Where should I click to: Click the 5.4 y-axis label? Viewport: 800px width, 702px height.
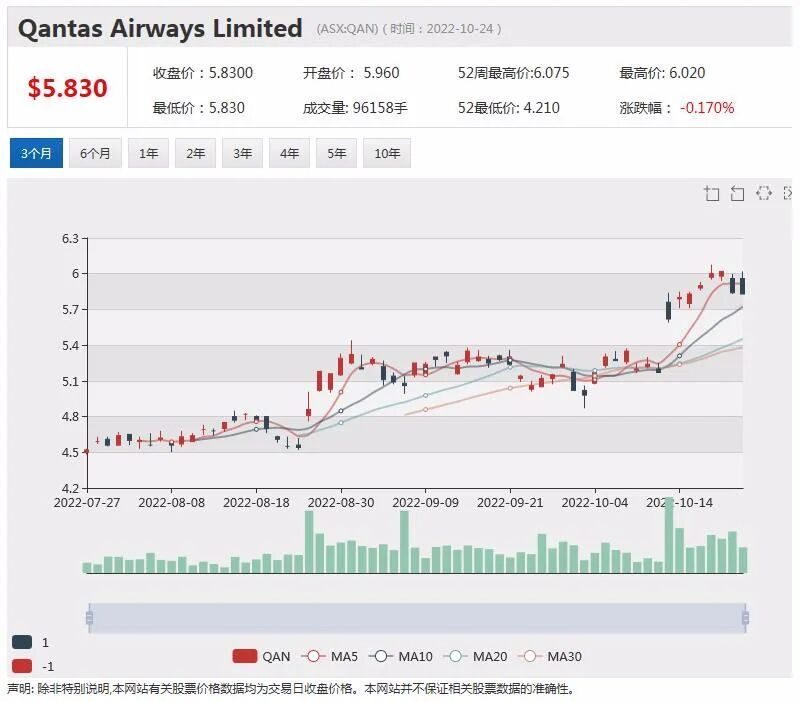pos(70,346)
